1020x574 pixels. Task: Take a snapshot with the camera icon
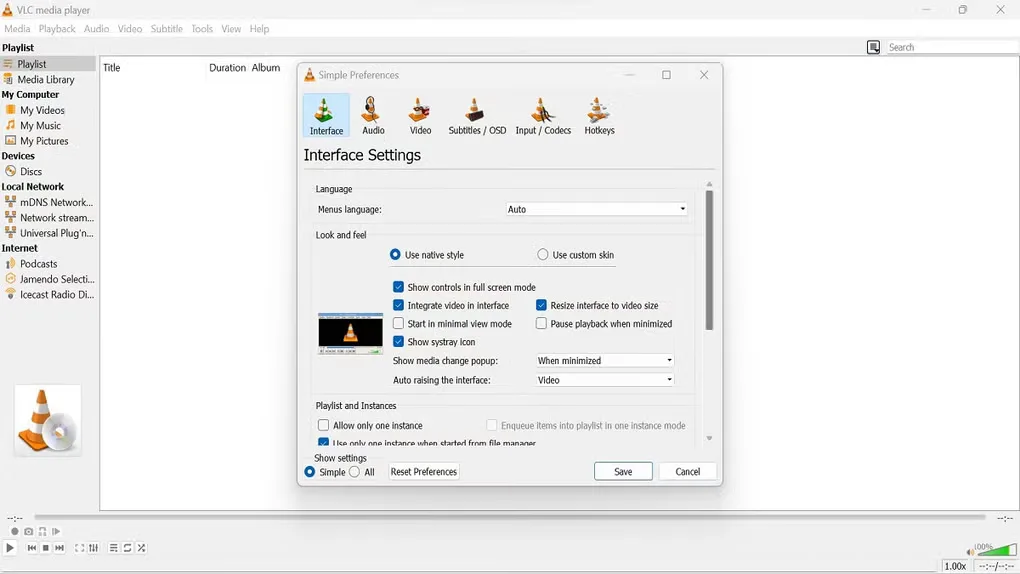29,532
